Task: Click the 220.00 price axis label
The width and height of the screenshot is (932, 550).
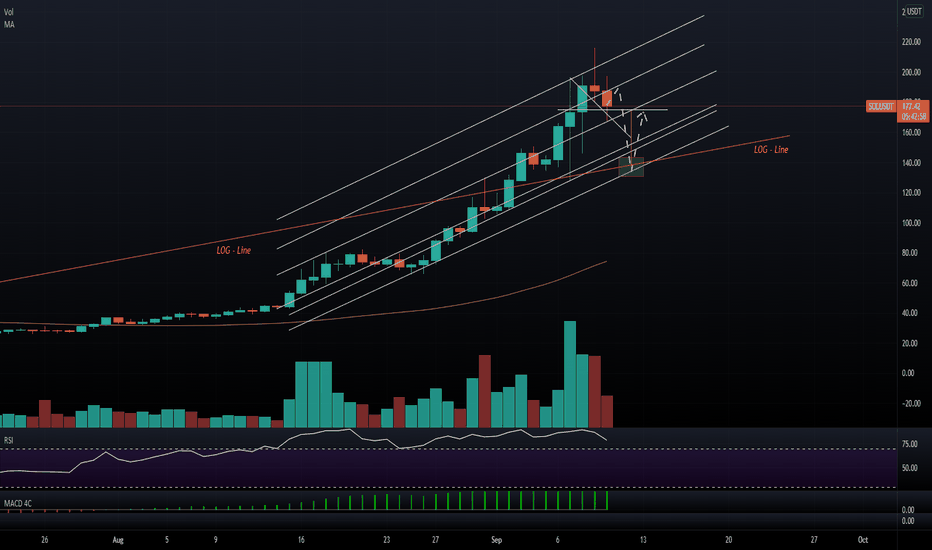Action: coord(911,42)
